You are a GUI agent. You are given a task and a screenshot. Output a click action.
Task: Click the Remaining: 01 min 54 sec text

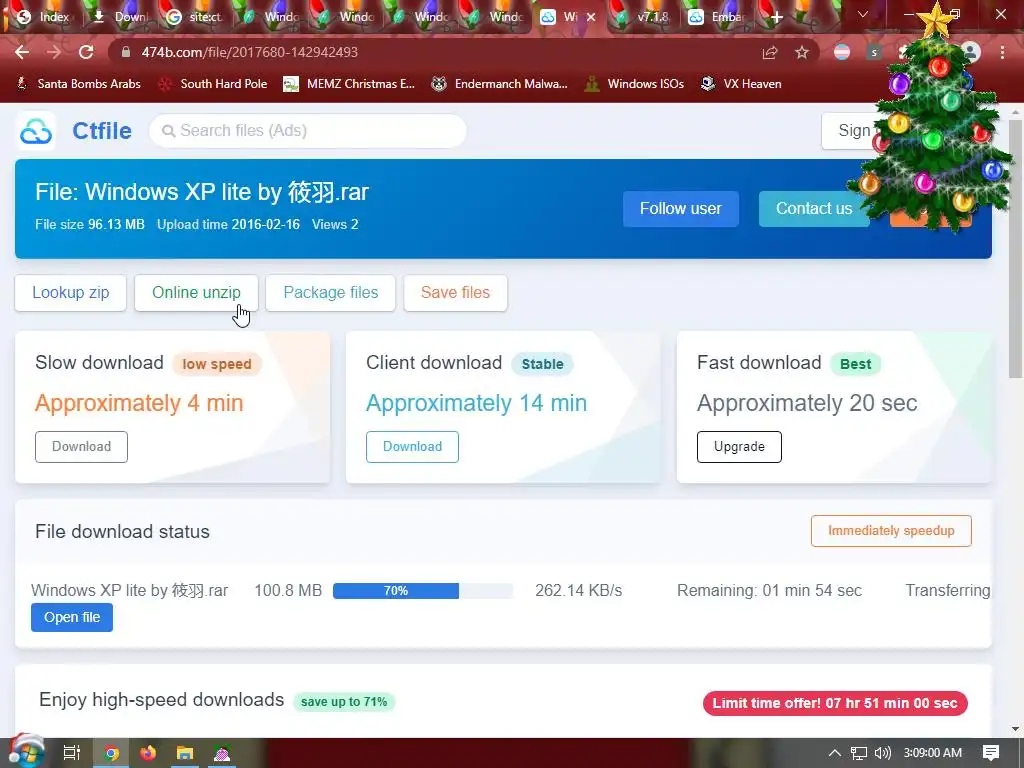(x=769, y=590)
